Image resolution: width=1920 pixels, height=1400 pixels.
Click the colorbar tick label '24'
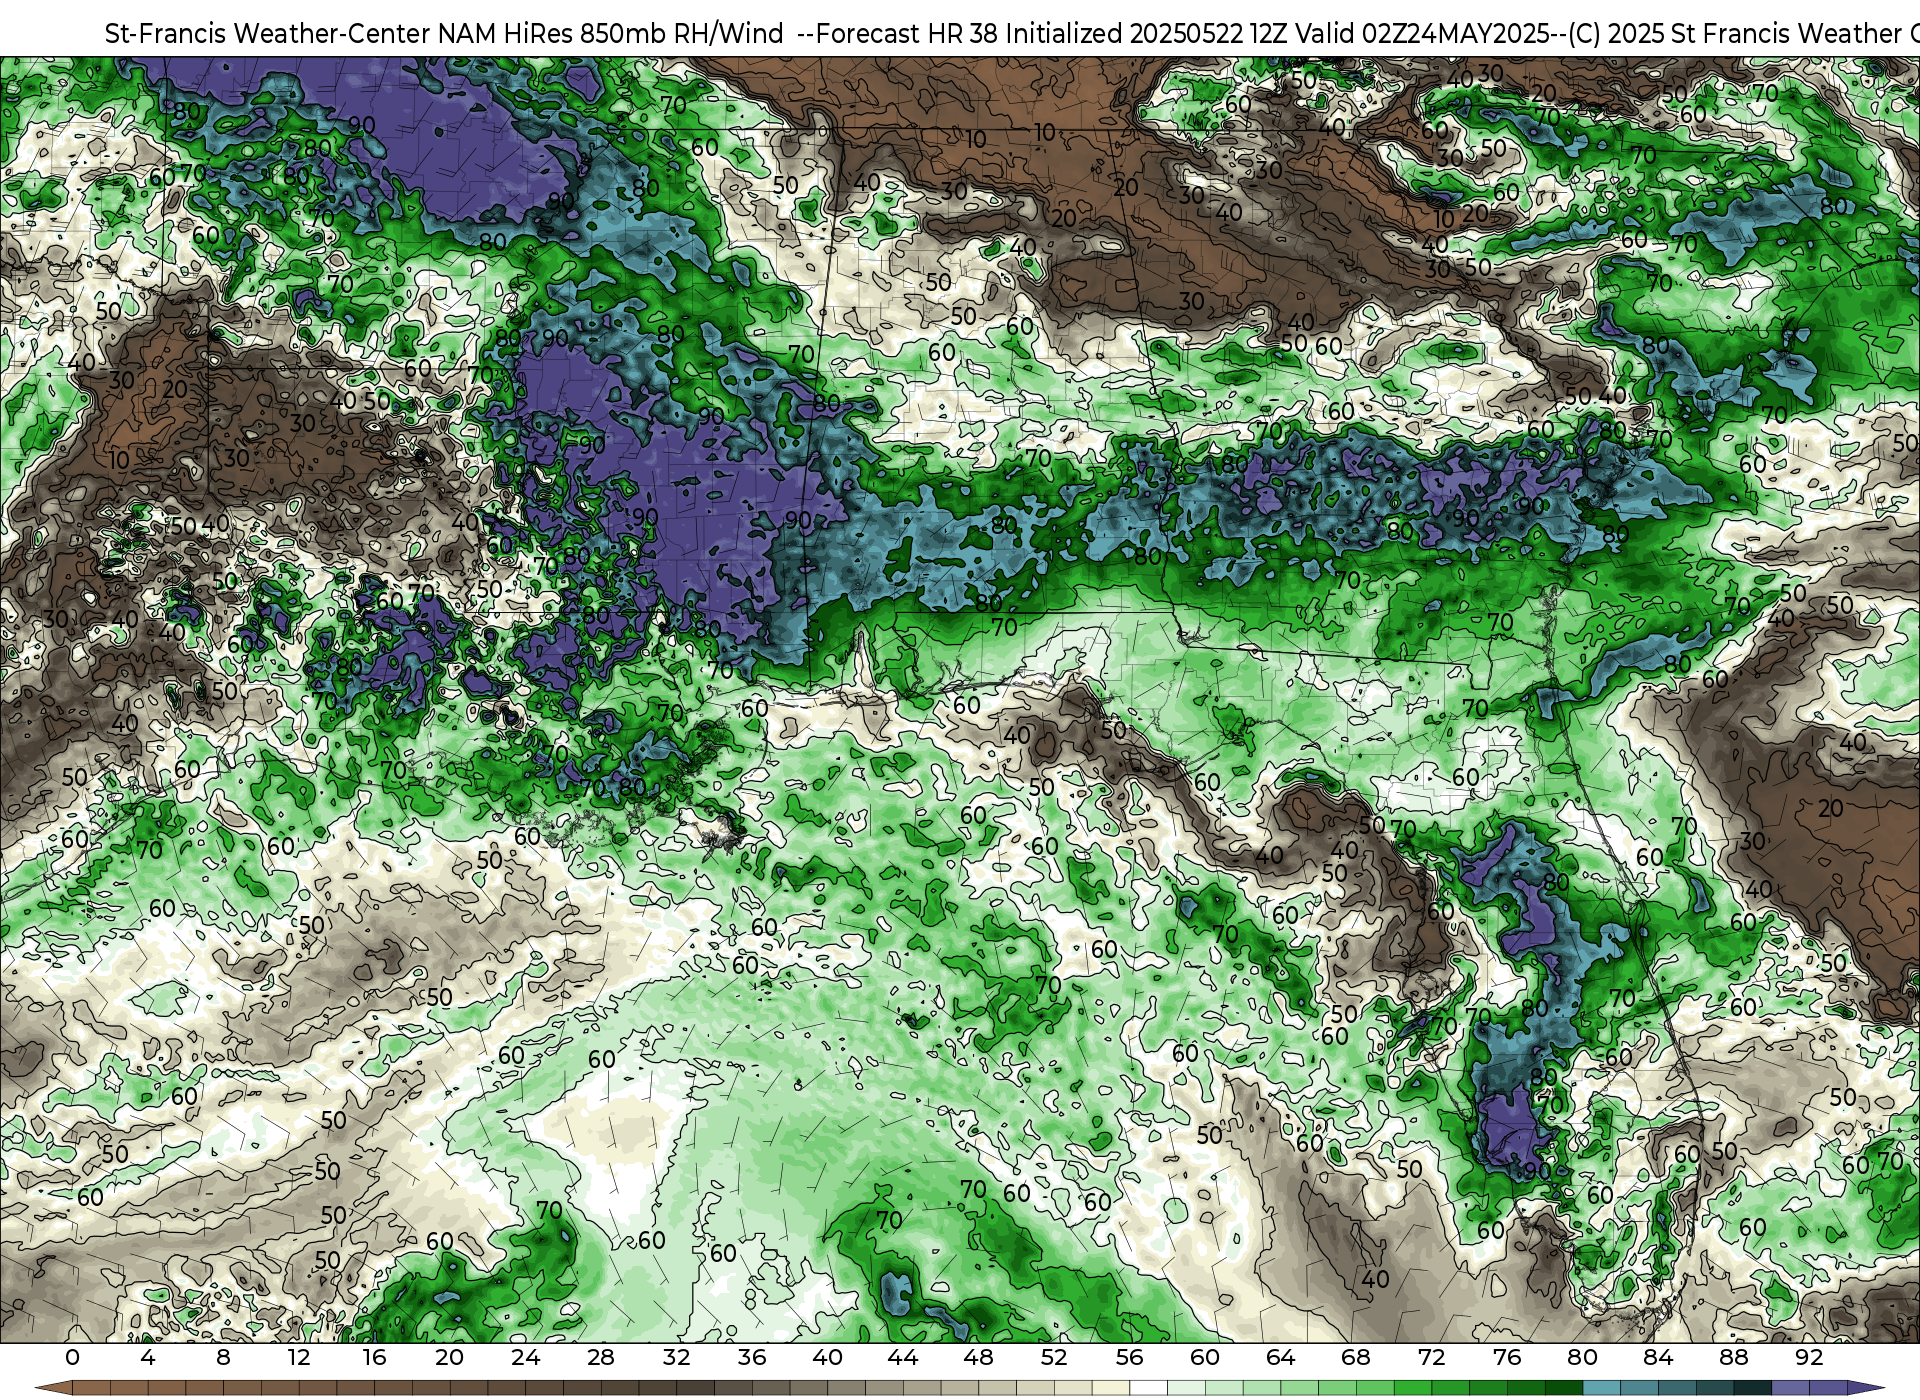525,1357
